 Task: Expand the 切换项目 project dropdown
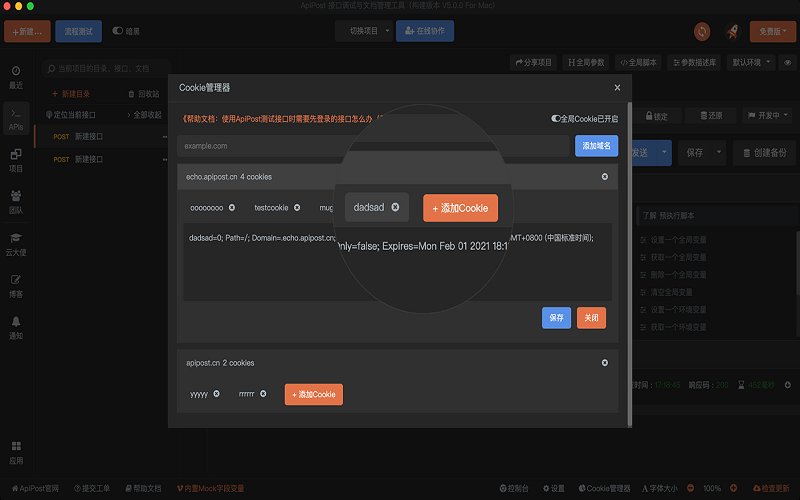363,31
